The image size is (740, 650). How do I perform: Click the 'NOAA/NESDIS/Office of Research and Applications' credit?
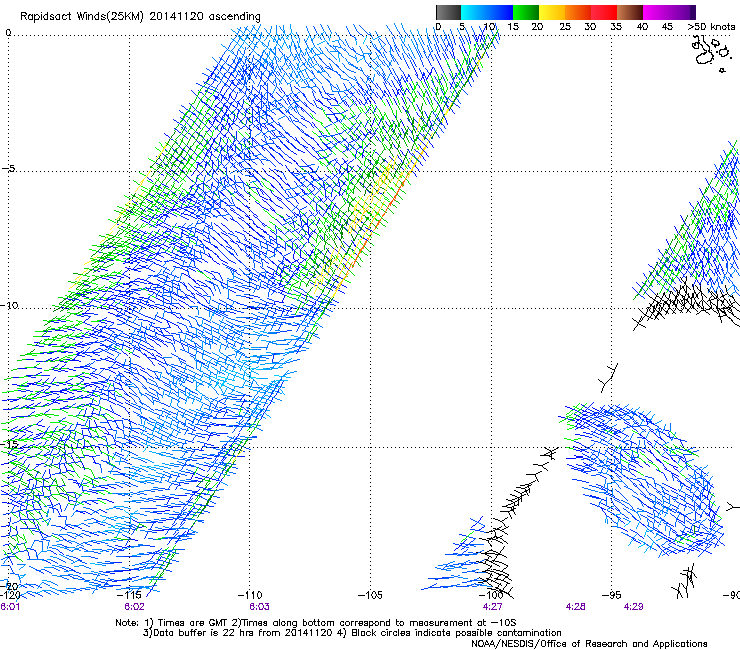[589, 644]
